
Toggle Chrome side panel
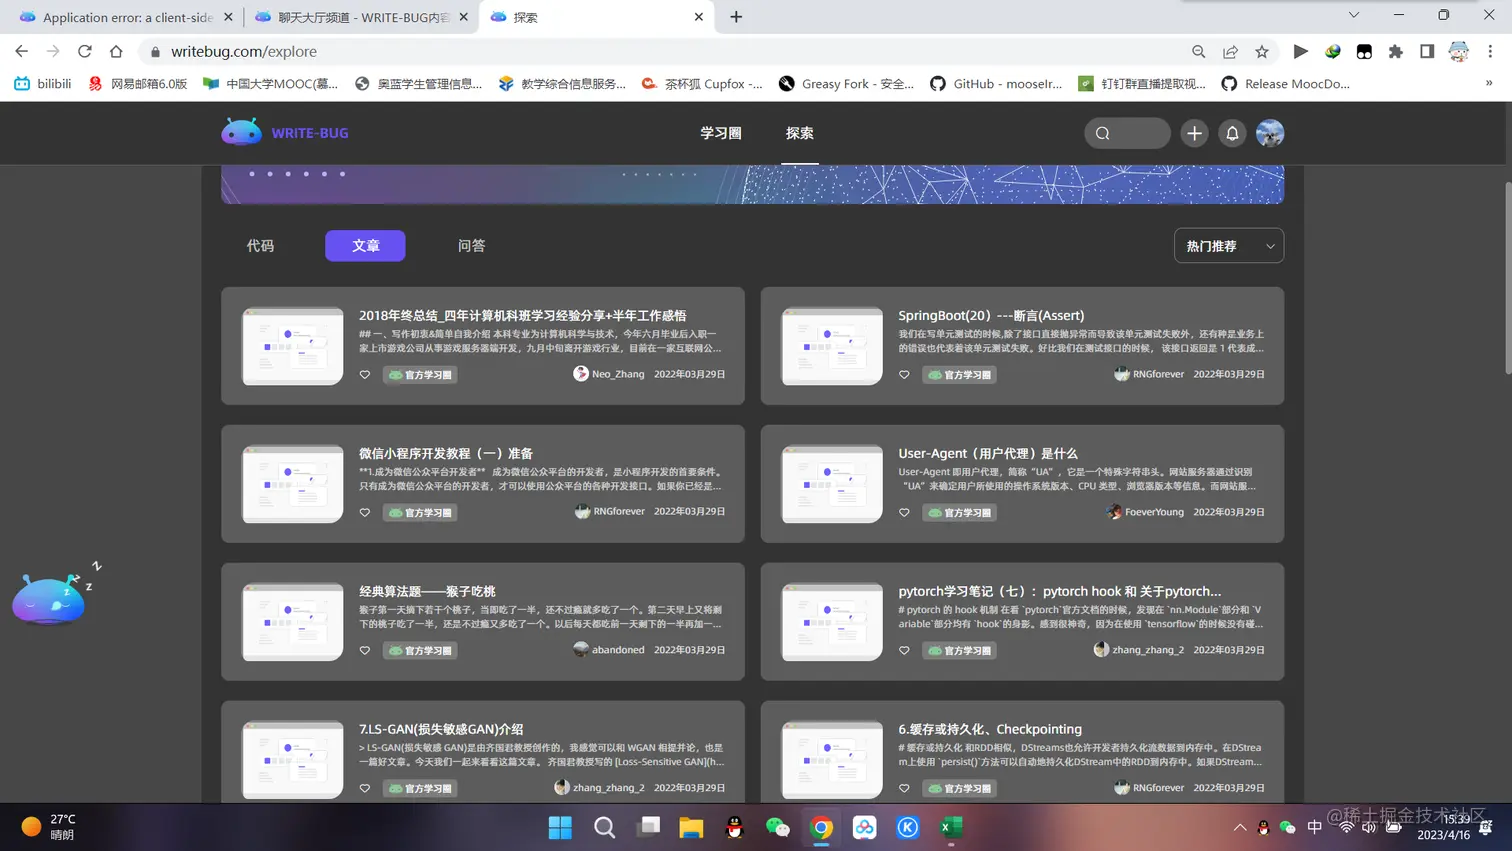click(x=1427, y=51)
